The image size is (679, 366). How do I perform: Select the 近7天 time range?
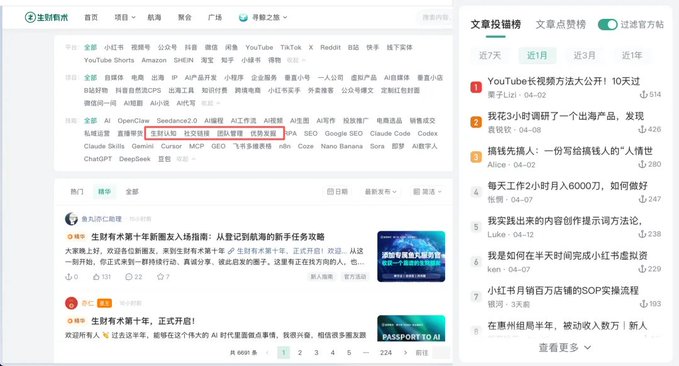click(490, 55)
